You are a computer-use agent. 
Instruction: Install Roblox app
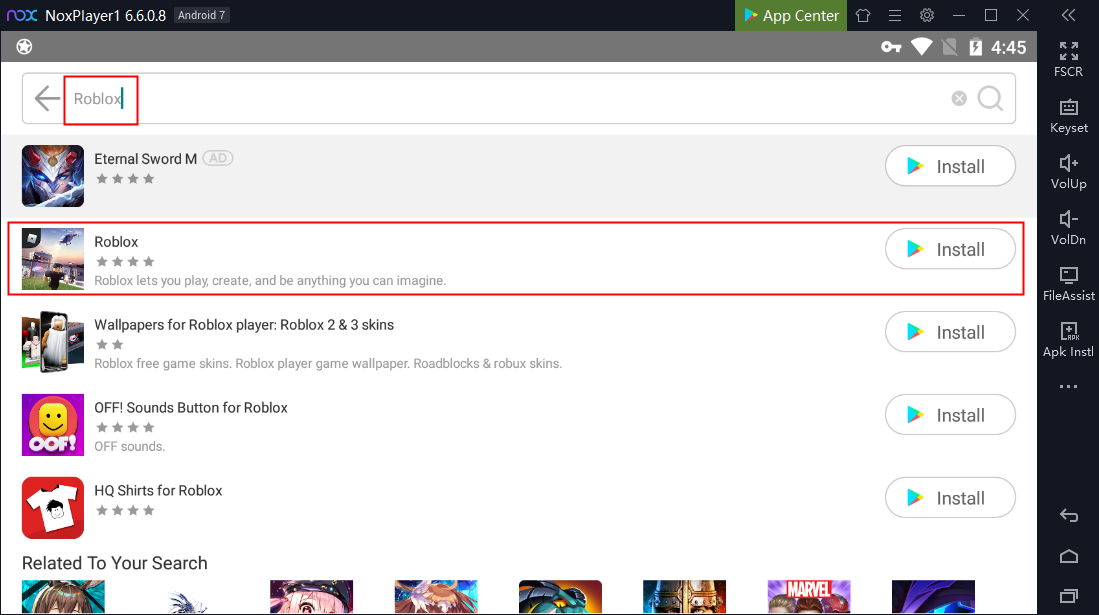[950, 249]
